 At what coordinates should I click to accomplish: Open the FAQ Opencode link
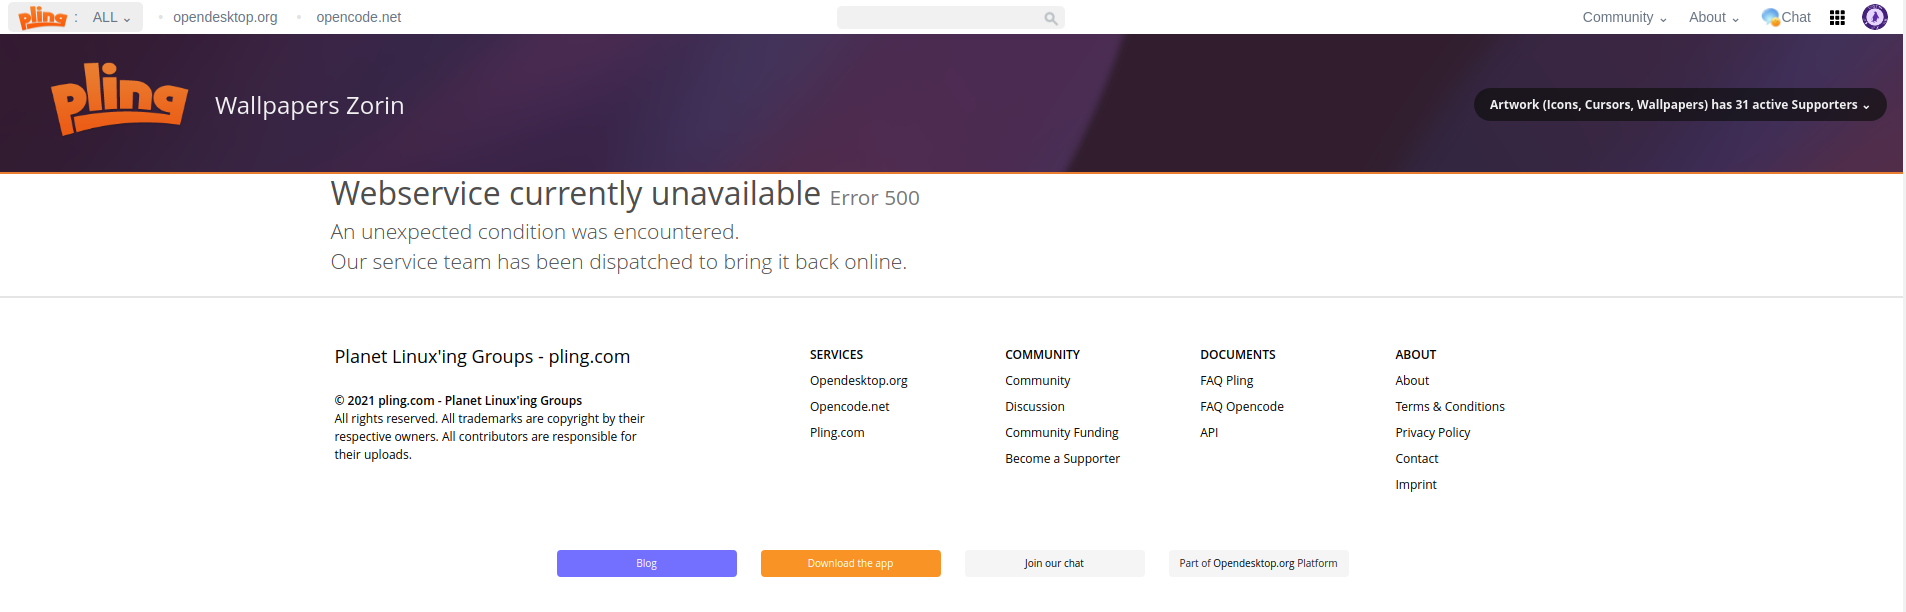[1242, 406]
